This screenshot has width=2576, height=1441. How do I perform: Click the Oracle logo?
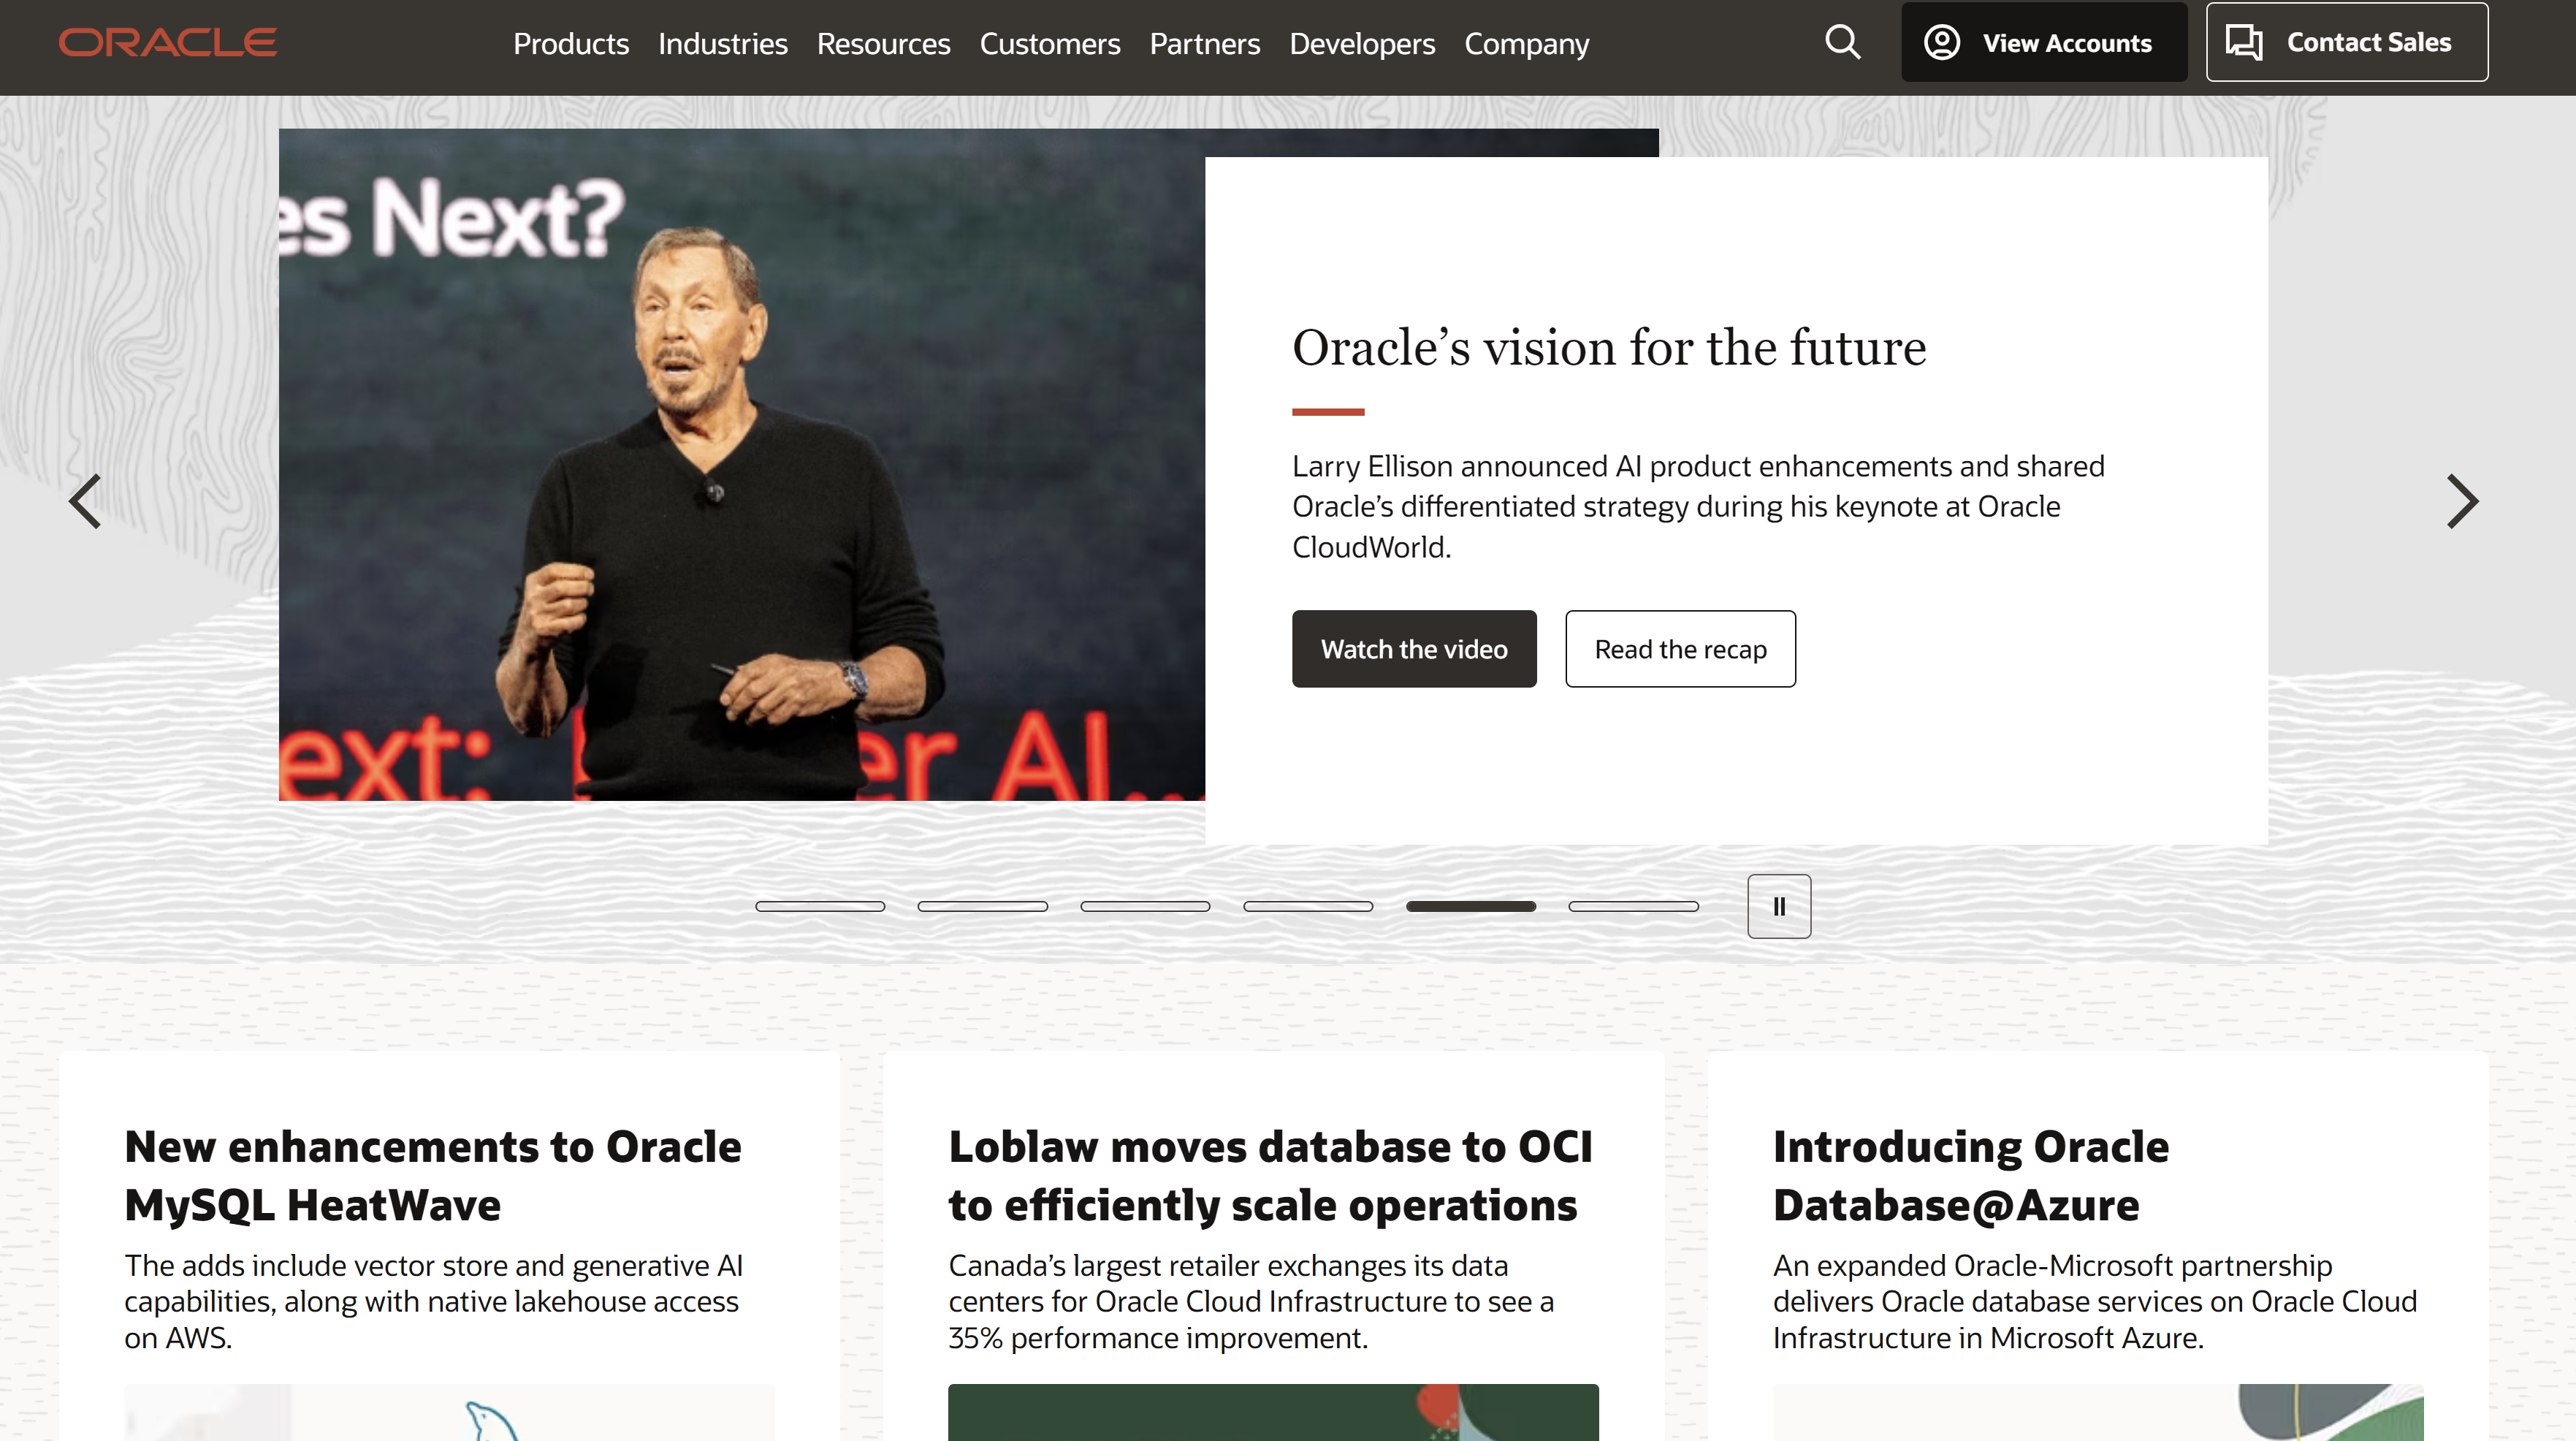(168, 42)
